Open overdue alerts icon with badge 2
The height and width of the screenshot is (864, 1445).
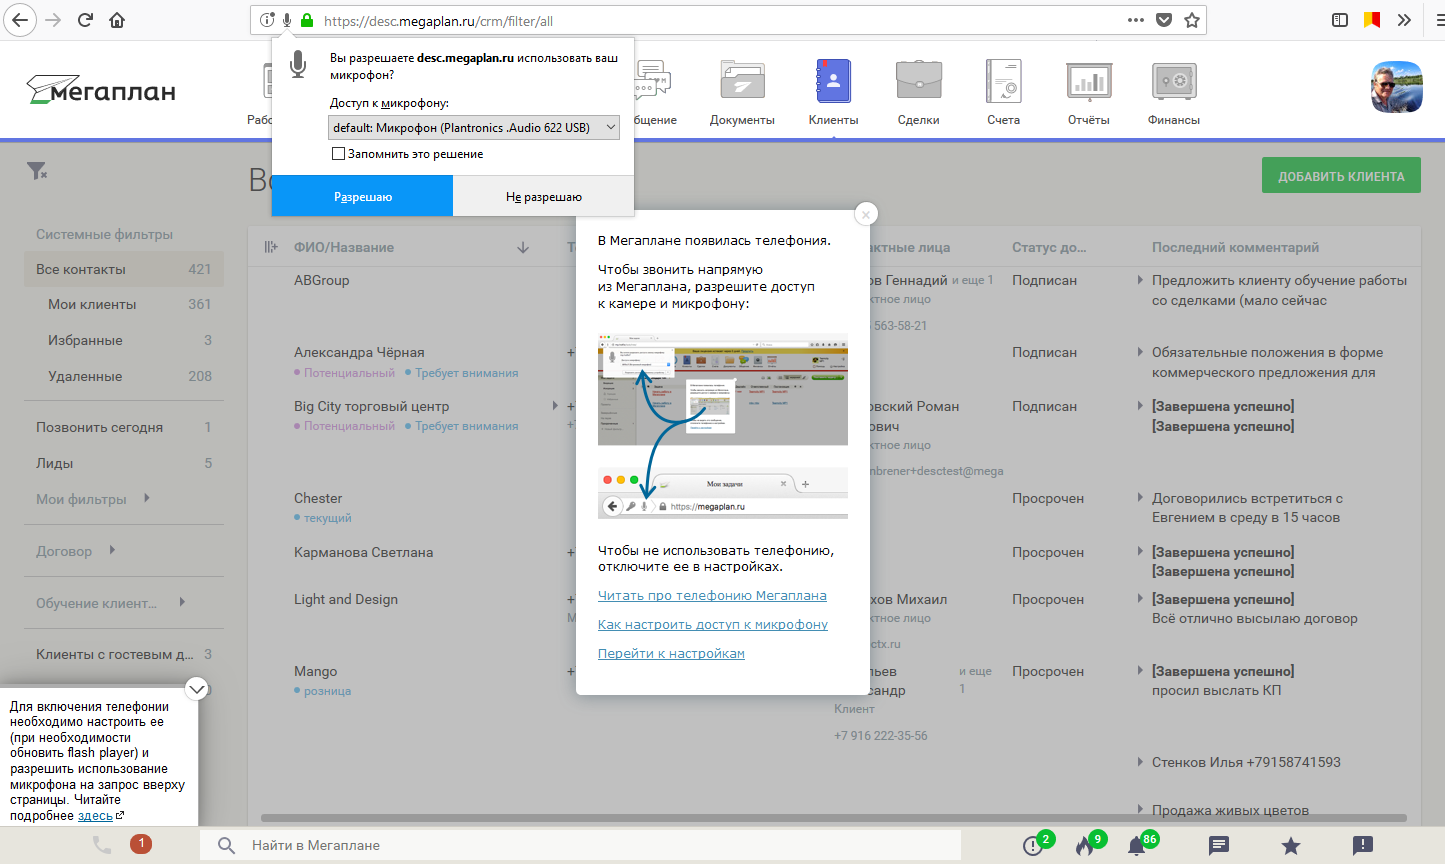1034,846
